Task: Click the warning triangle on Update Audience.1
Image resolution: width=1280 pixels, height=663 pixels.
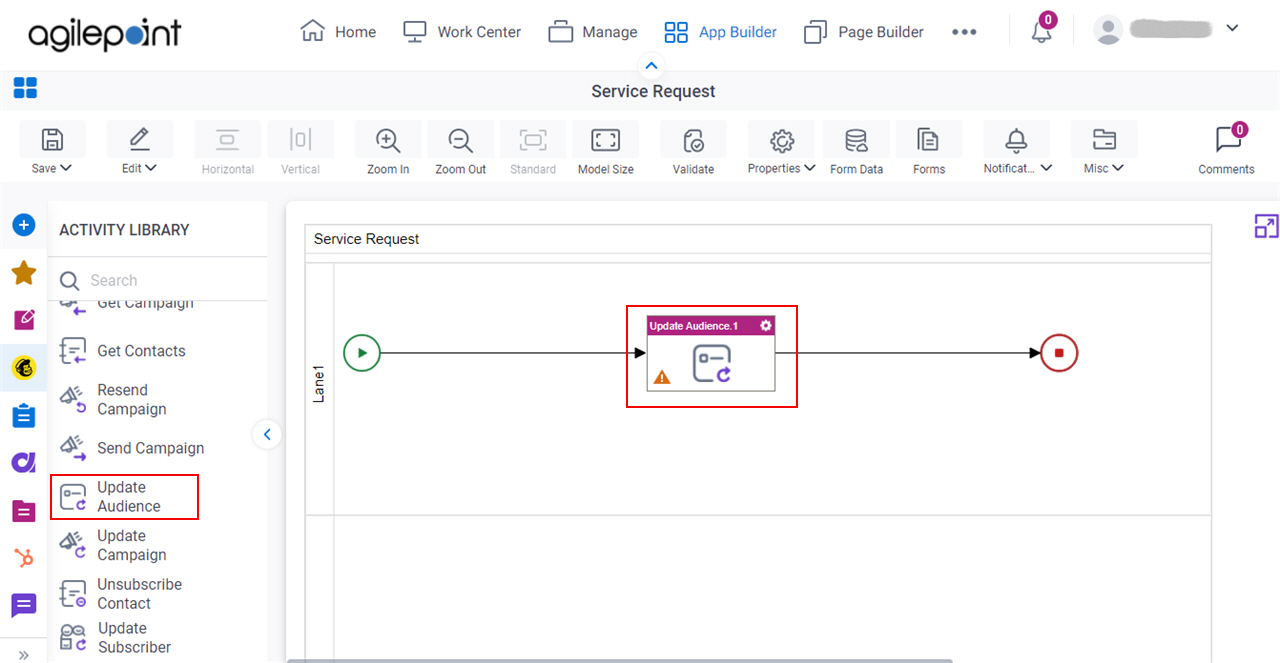Action: coord(662,377)
